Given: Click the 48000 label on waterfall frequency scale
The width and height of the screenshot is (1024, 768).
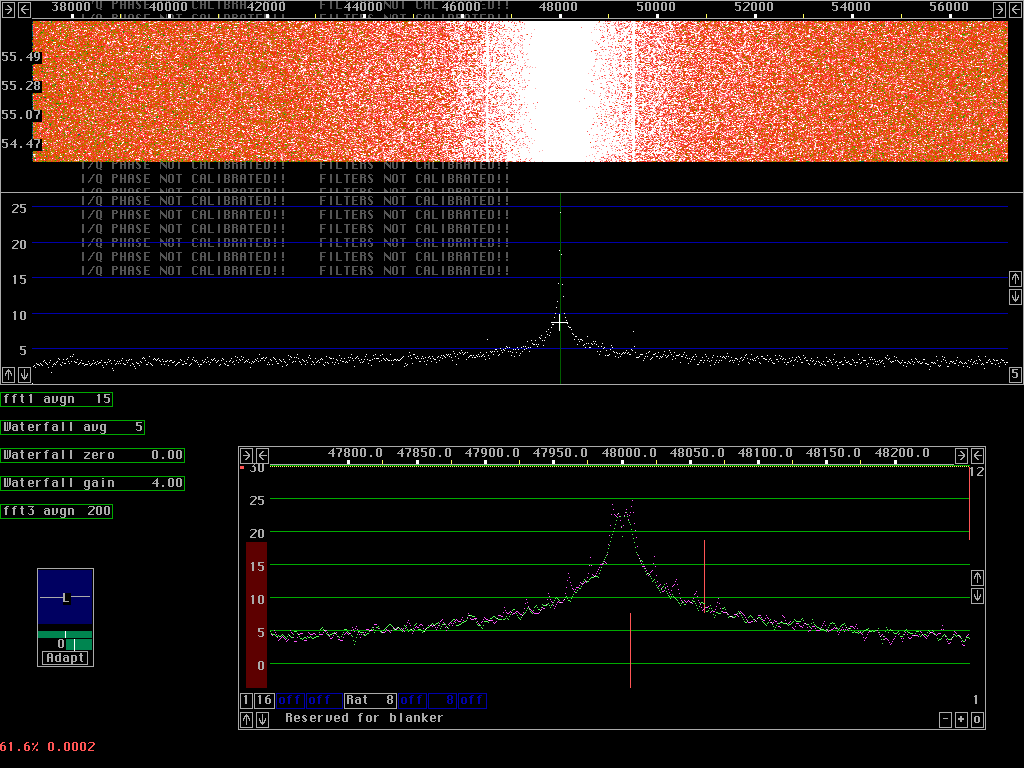Looking at the screenshot, I should (x=558, y=7).
